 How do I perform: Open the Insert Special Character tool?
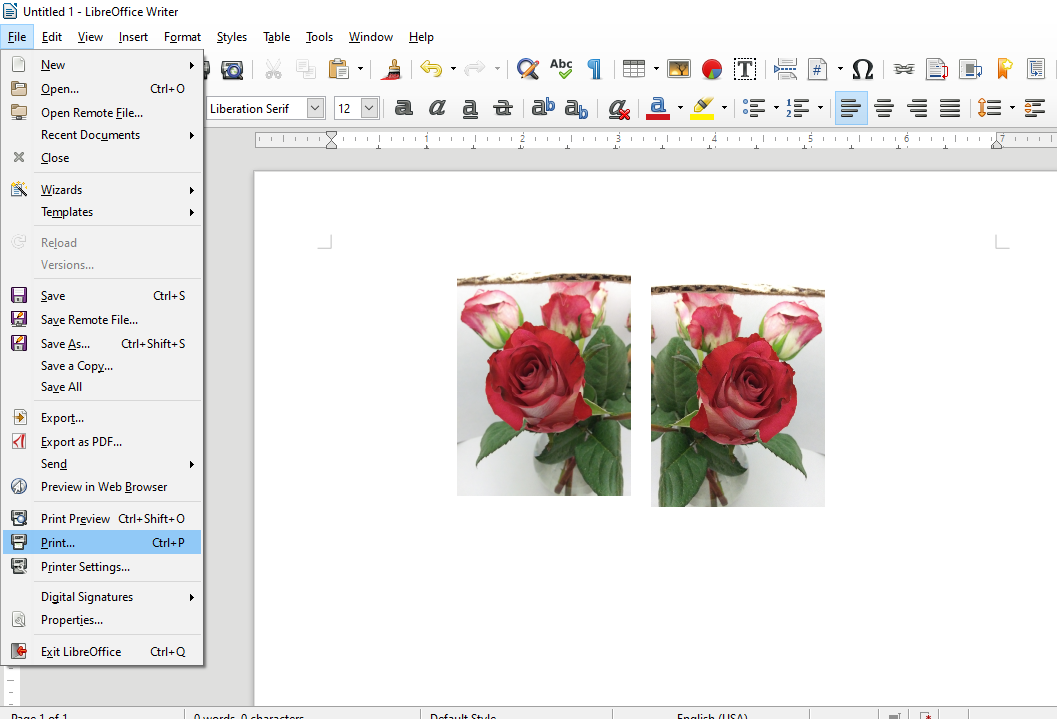coord(861,69)
